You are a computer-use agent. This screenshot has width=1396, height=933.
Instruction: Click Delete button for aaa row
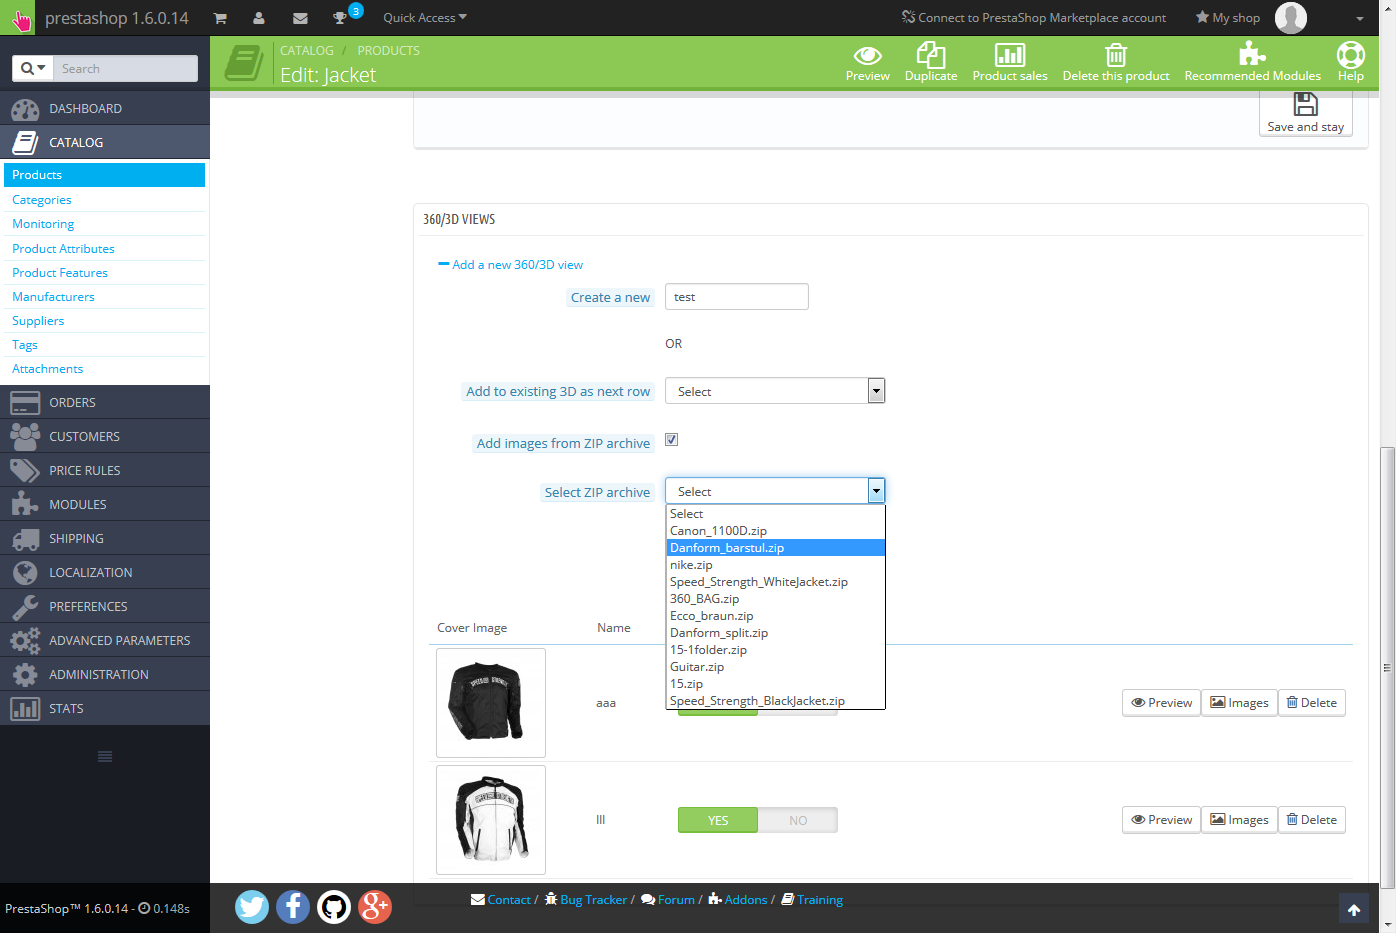(x=1311, y=703)
